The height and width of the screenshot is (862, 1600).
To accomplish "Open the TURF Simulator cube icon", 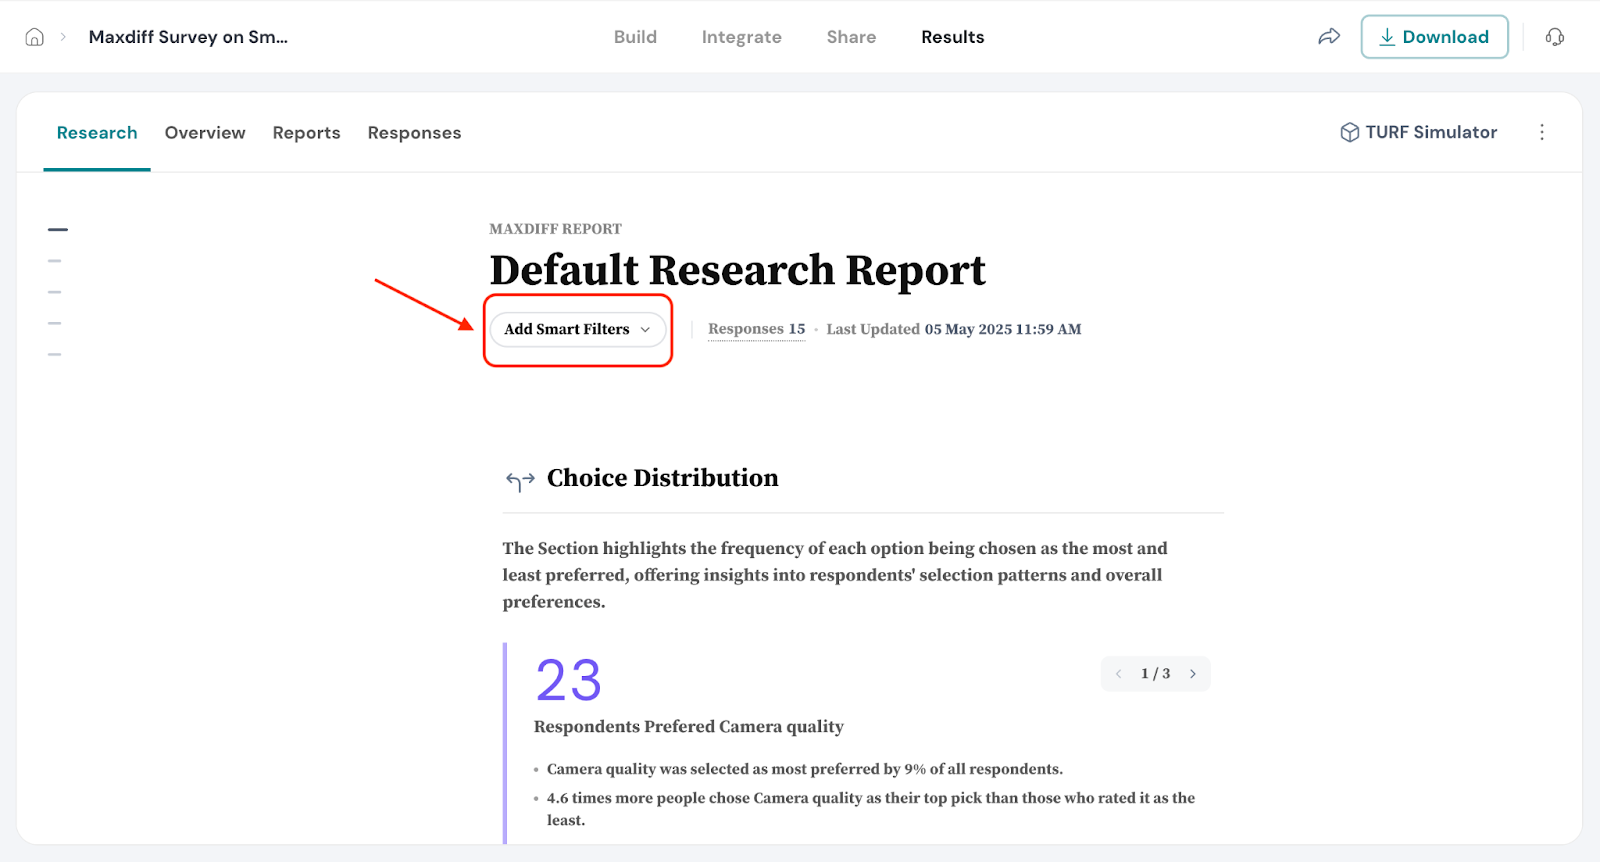I will [1349, 133].
